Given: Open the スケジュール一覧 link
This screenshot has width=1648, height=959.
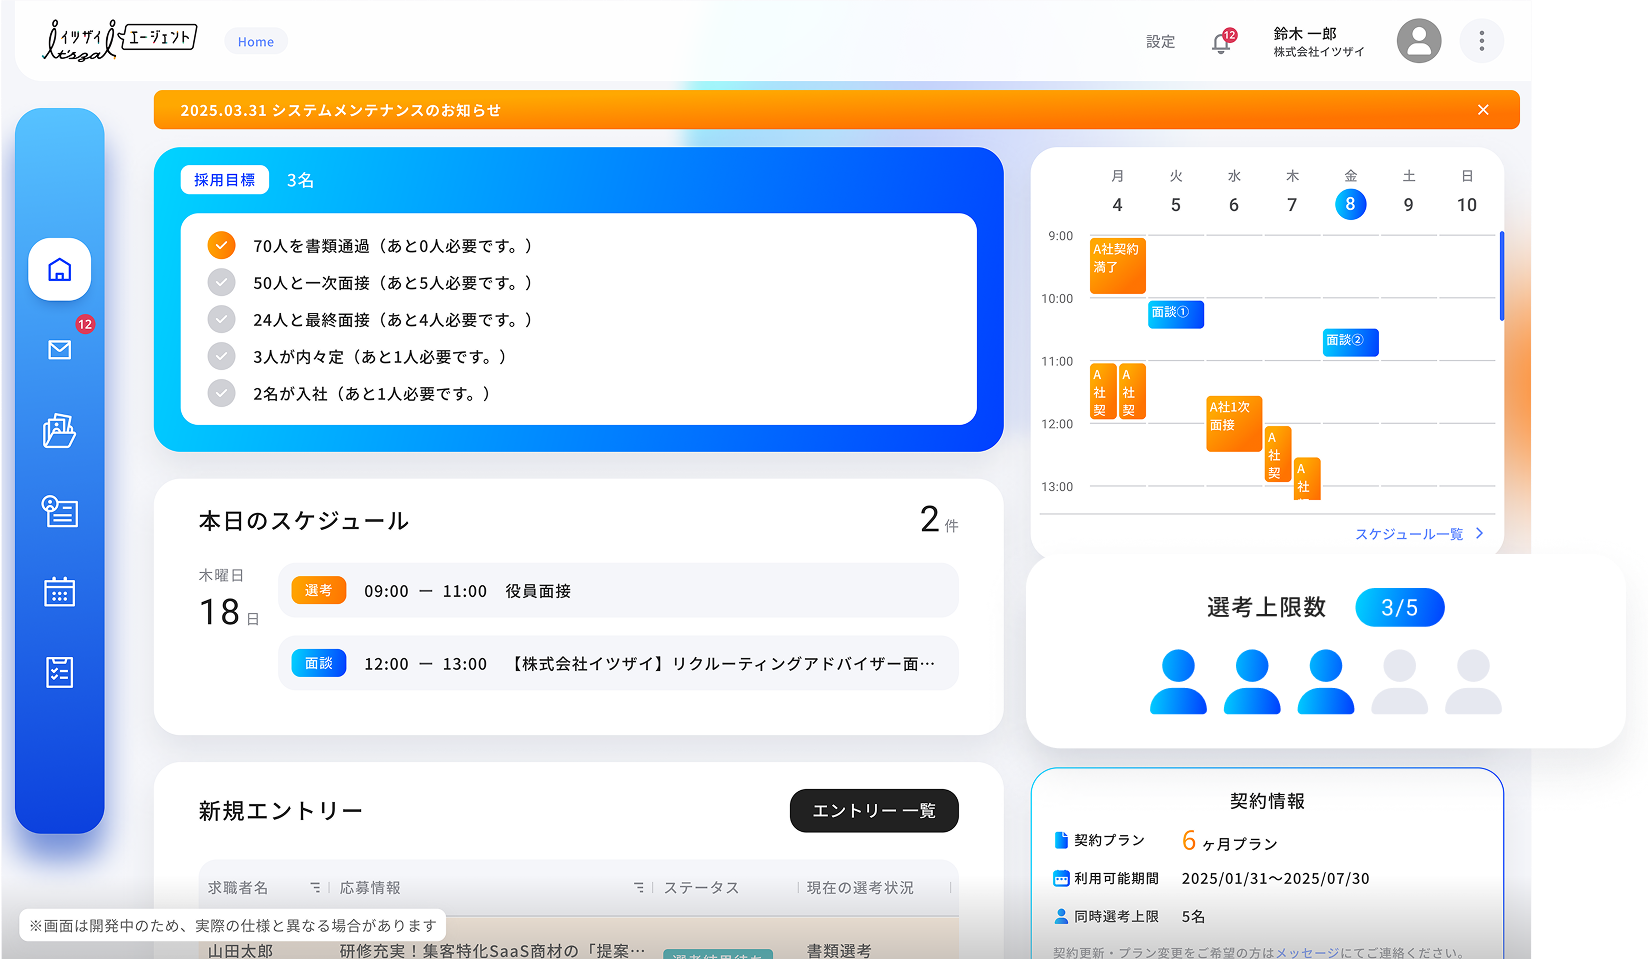Looking at the screenshot, I should tap(1409, 534).
